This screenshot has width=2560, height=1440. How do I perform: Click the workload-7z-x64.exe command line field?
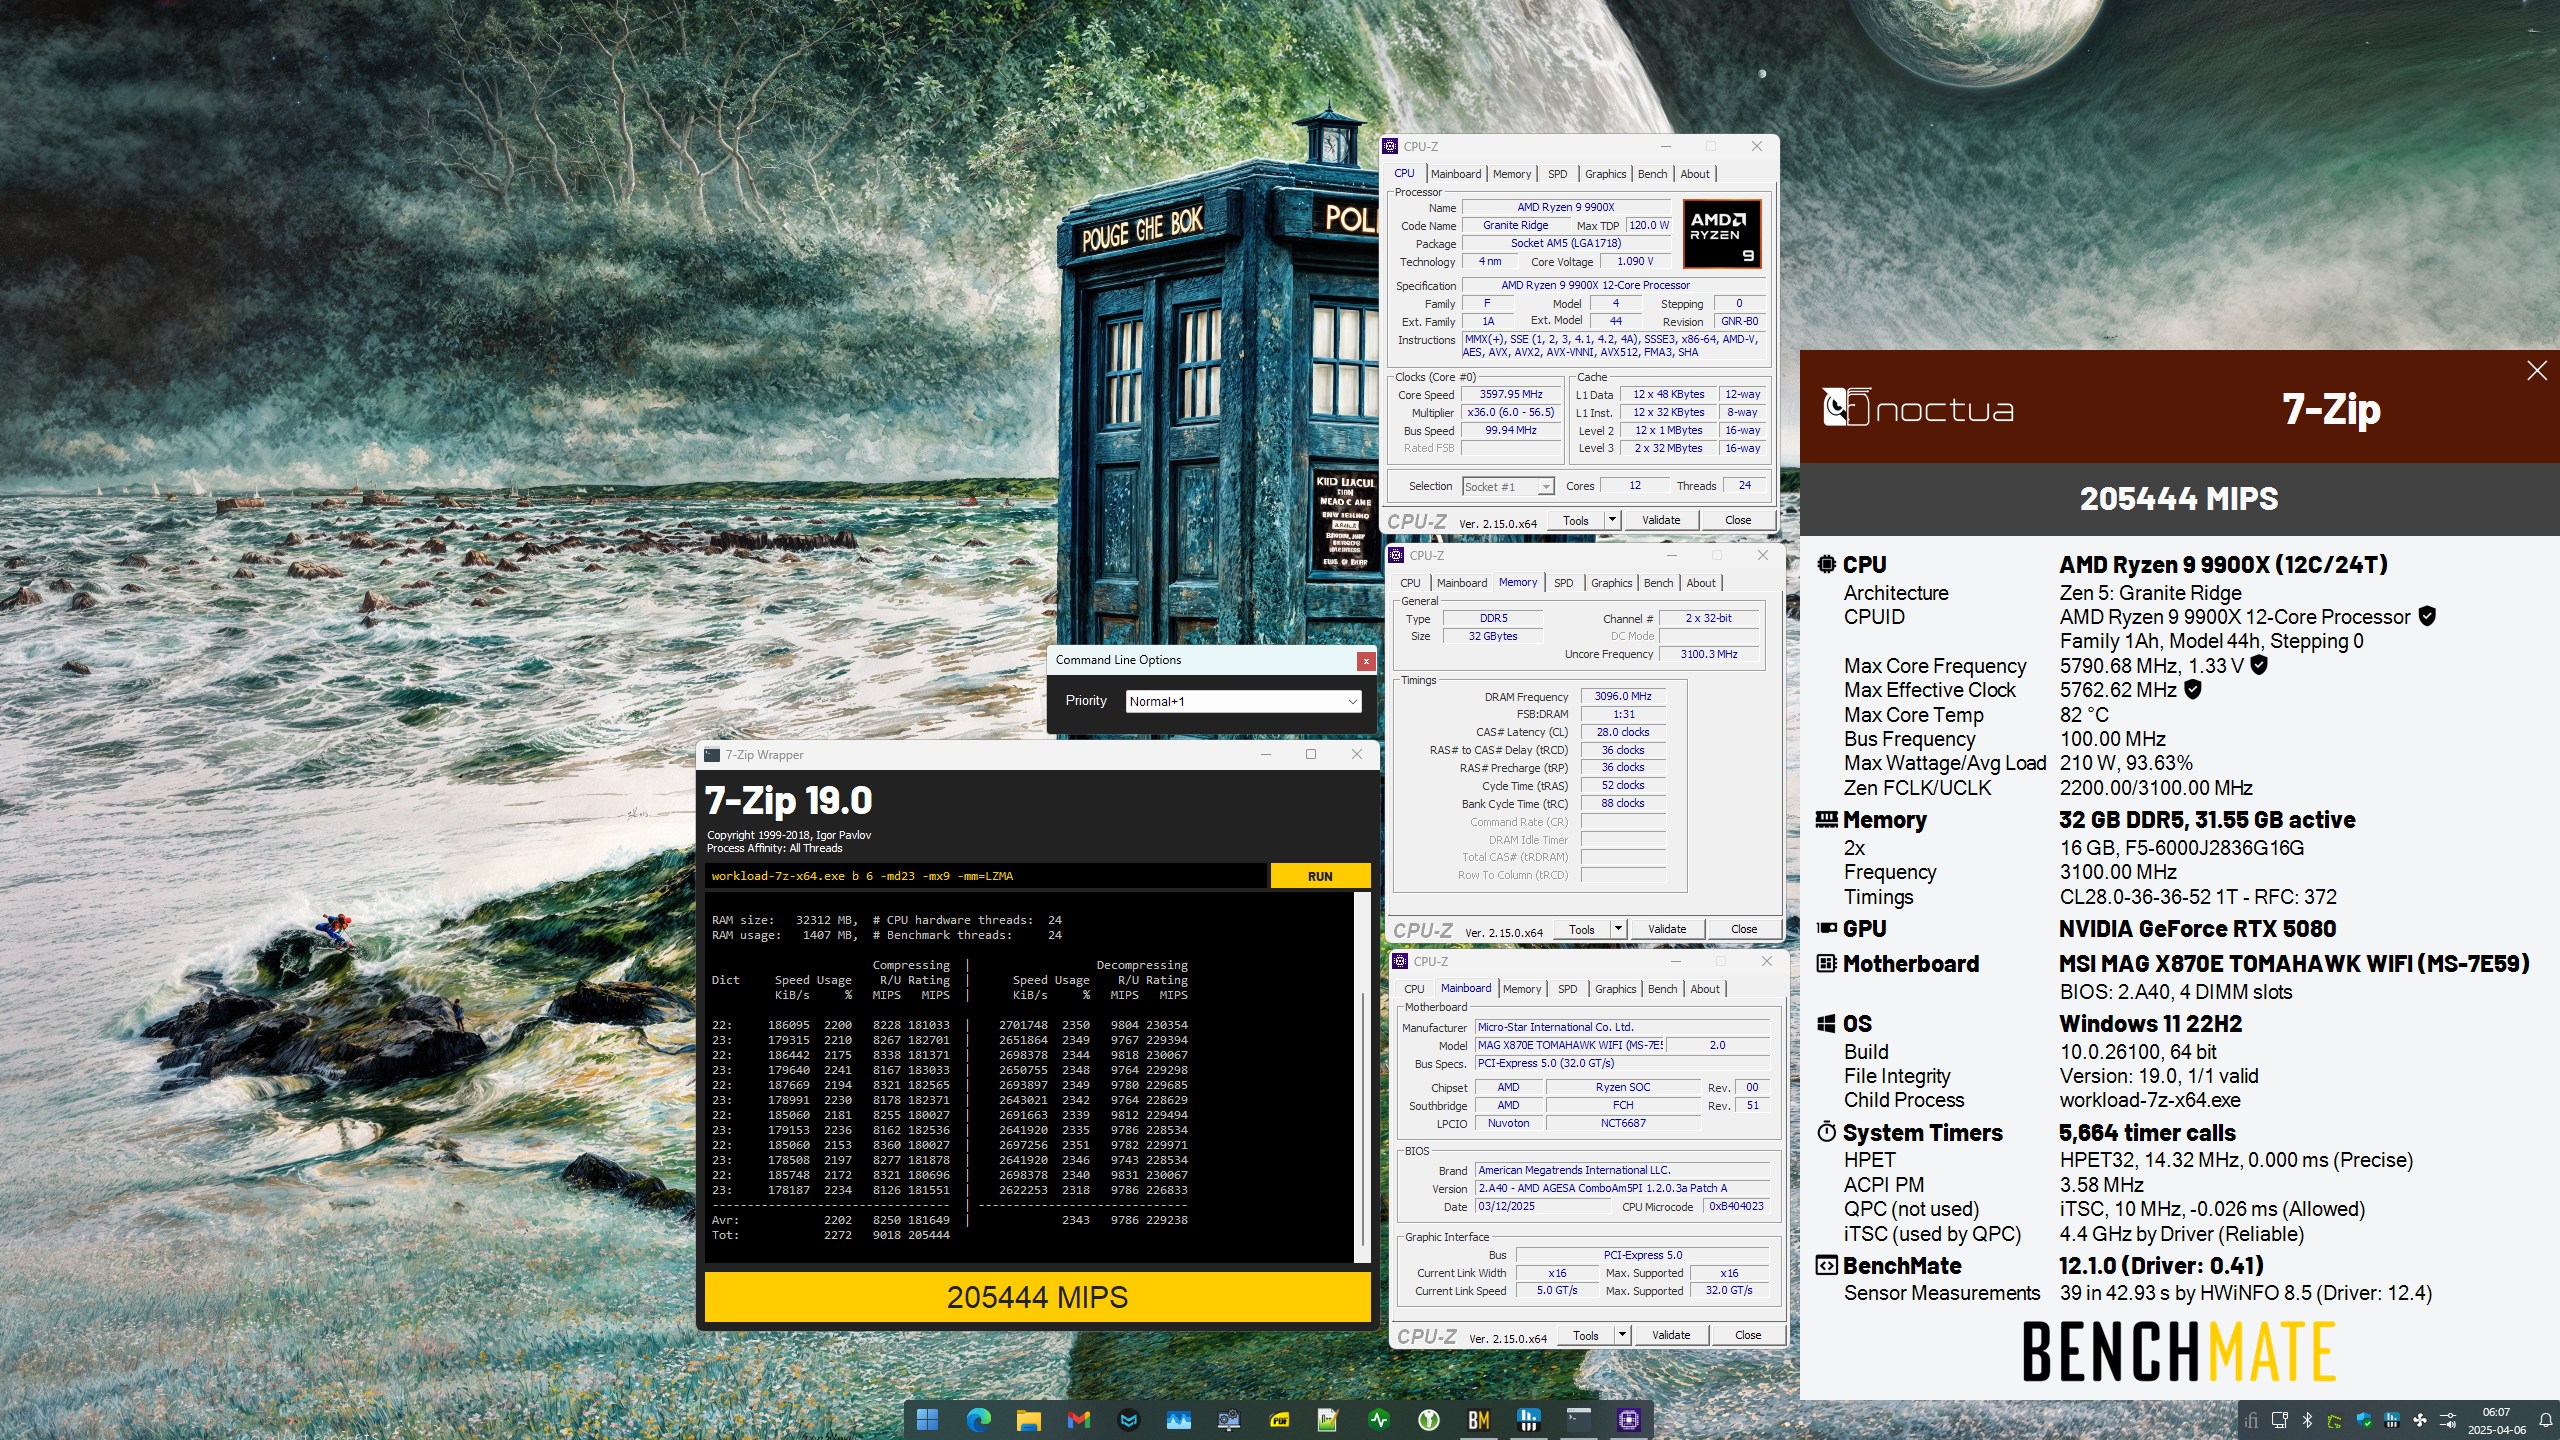tap(985, 876)
